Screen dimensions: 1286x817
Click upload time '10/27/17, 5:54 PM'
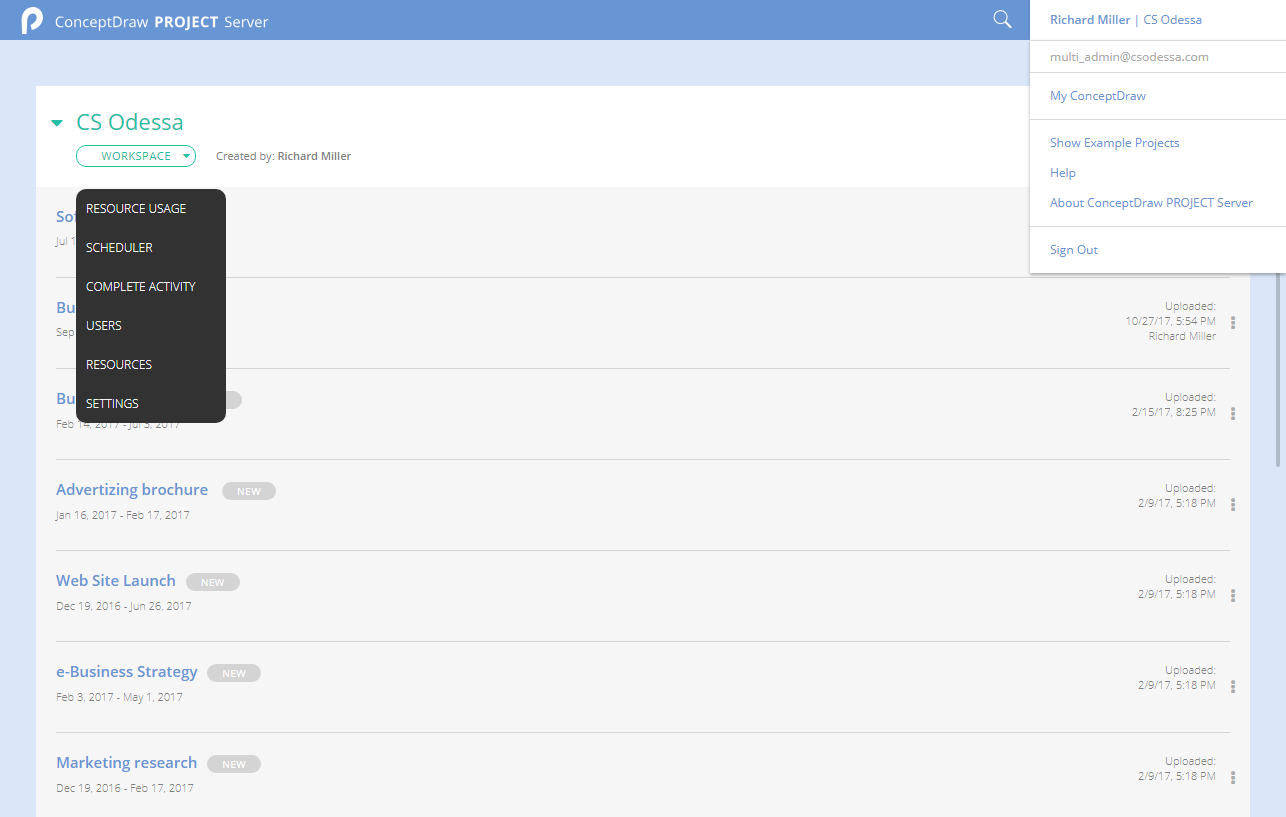[1170, 321]
